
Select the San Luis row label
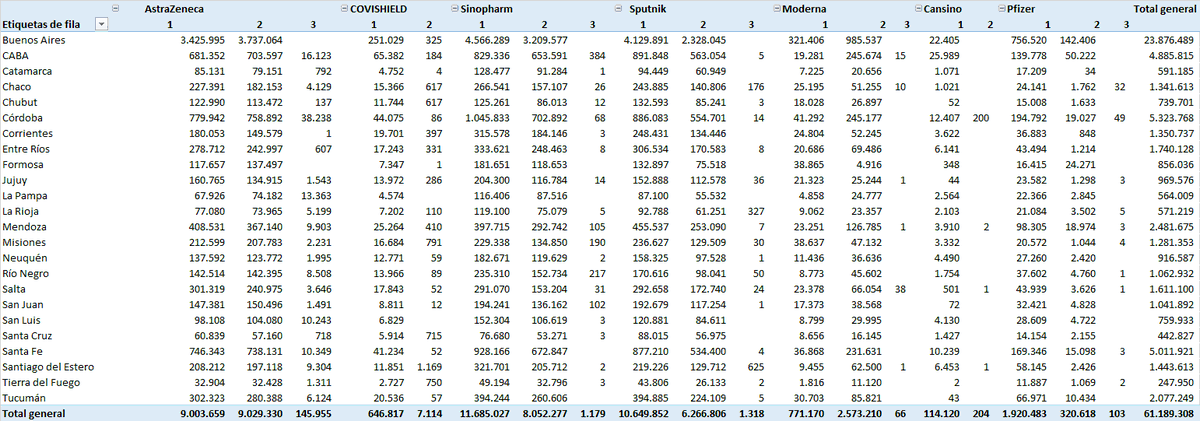pos(22,319)
